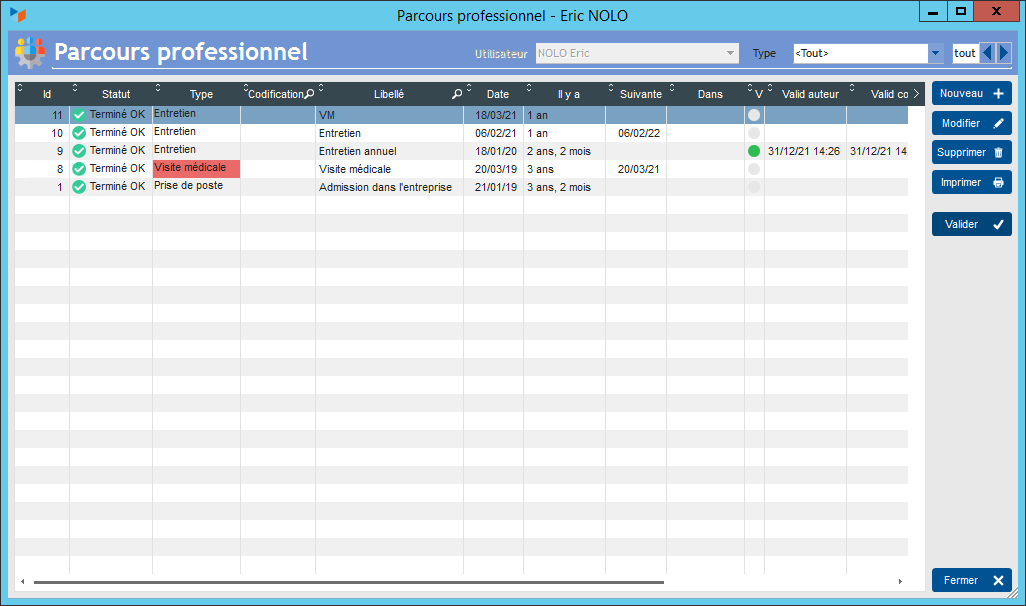Open the Type filter dropdown
This screenshot has width=1026, height=606.
click(x=935, y=54)
